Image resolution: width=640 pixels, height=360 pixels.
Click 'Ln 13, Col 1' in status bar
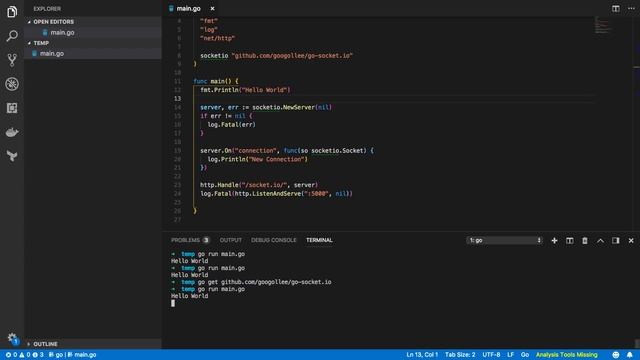(x=422, y=355)
